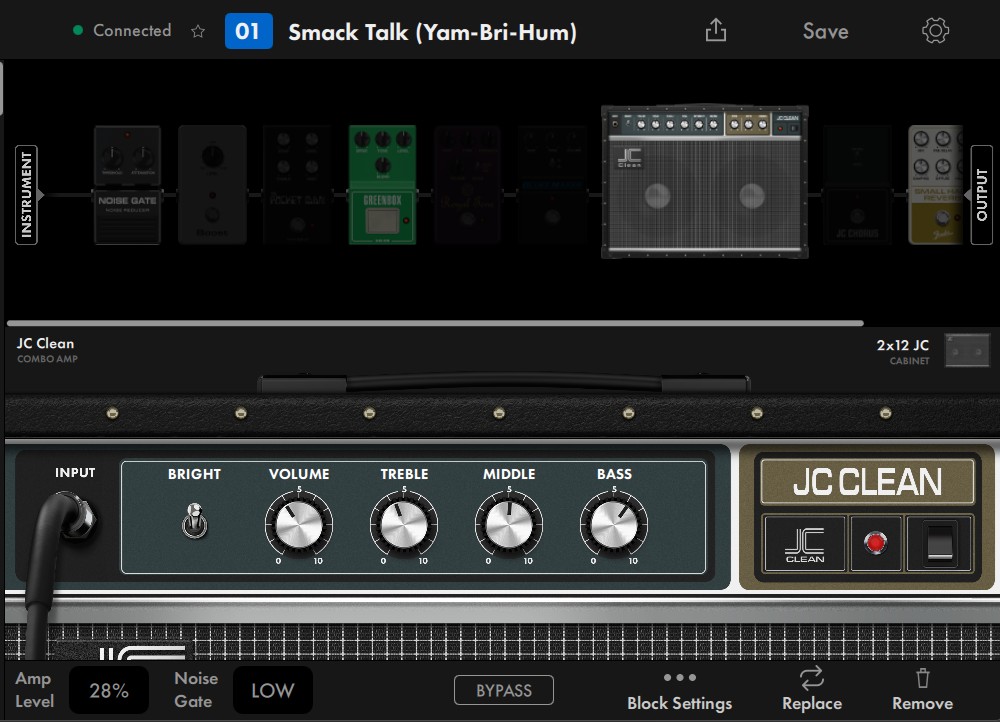Click the 2x12 JC cabinet thumbnail
Screen dimensions: 1000x722
[x=967, y=350]
